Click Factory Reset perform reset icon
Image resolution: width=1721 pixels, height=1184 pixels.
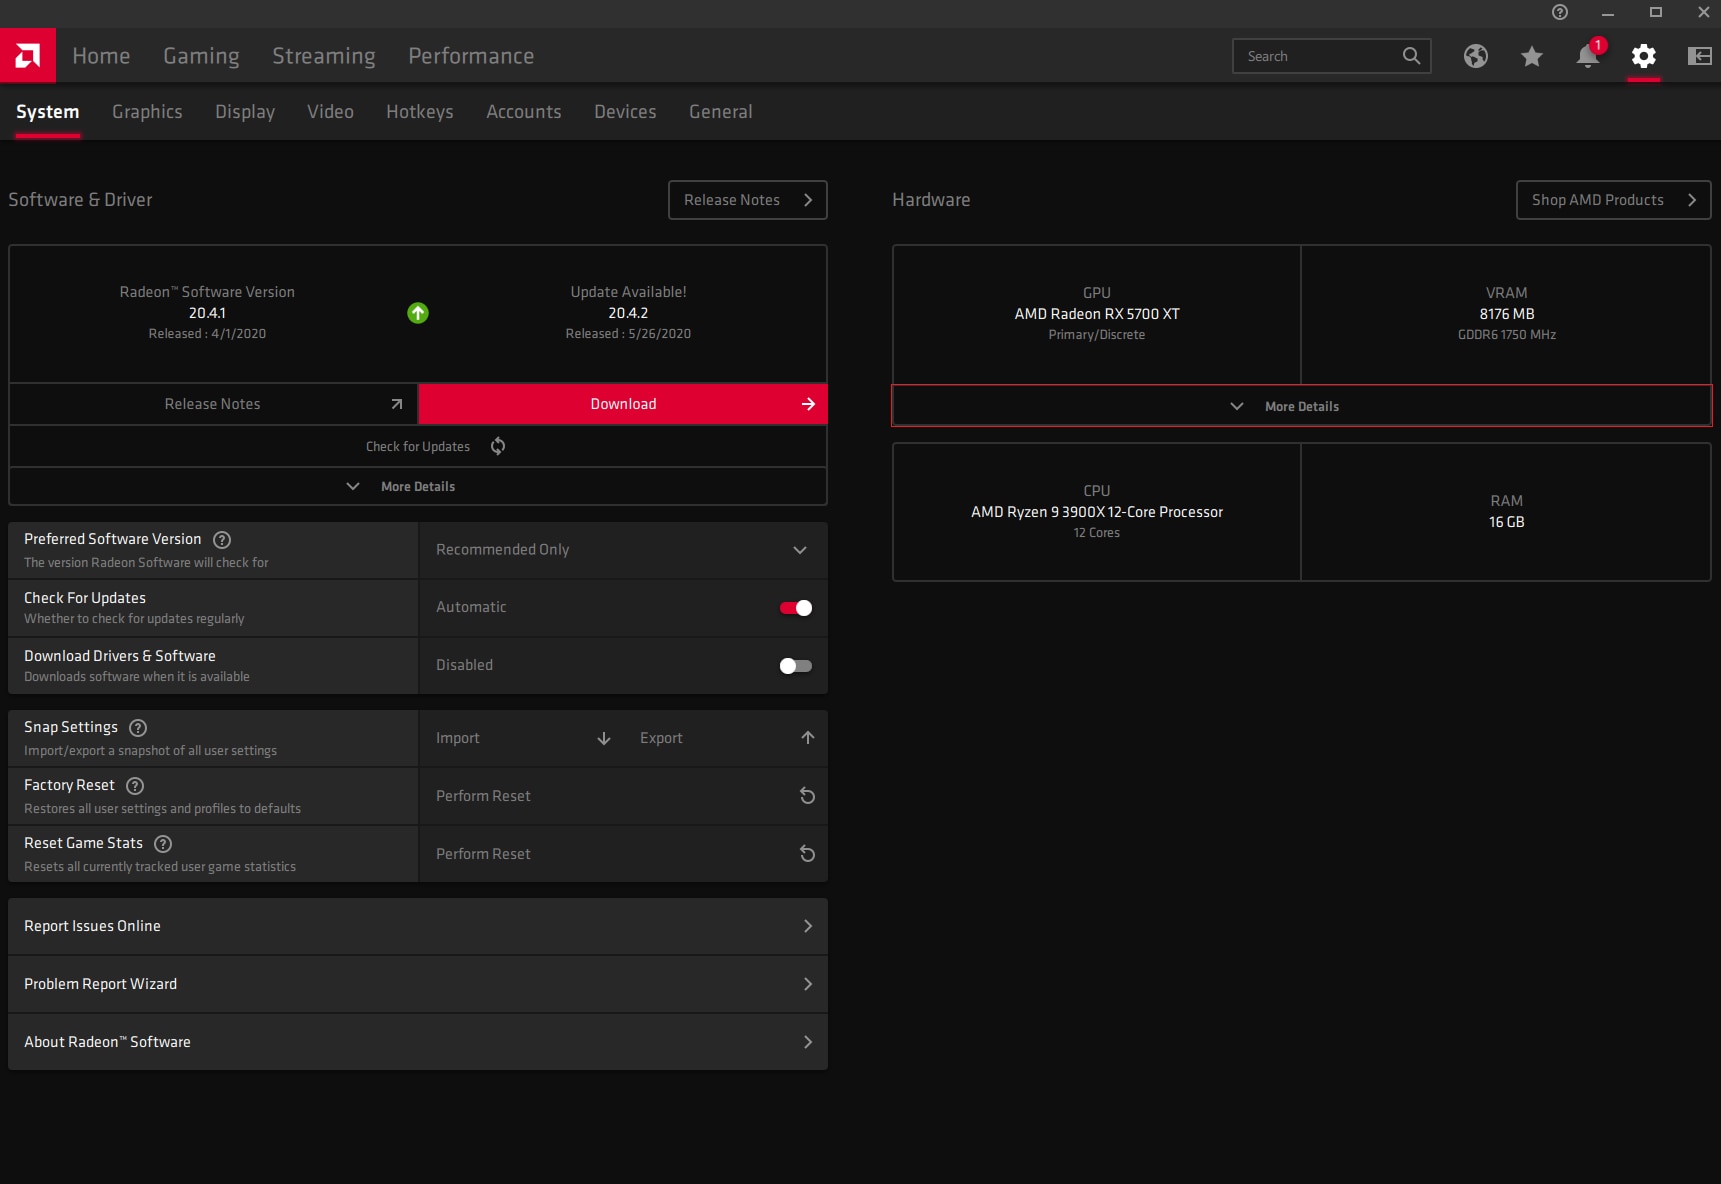coord(807,796)
